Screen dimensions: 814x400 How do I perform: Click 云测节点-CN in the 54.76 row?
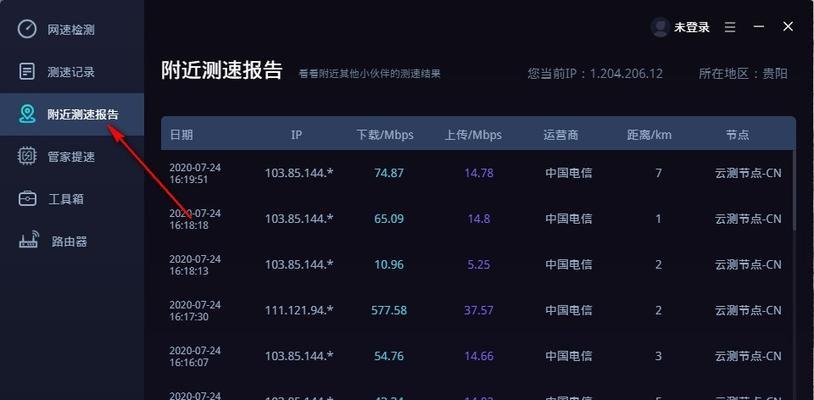[748, 356]
